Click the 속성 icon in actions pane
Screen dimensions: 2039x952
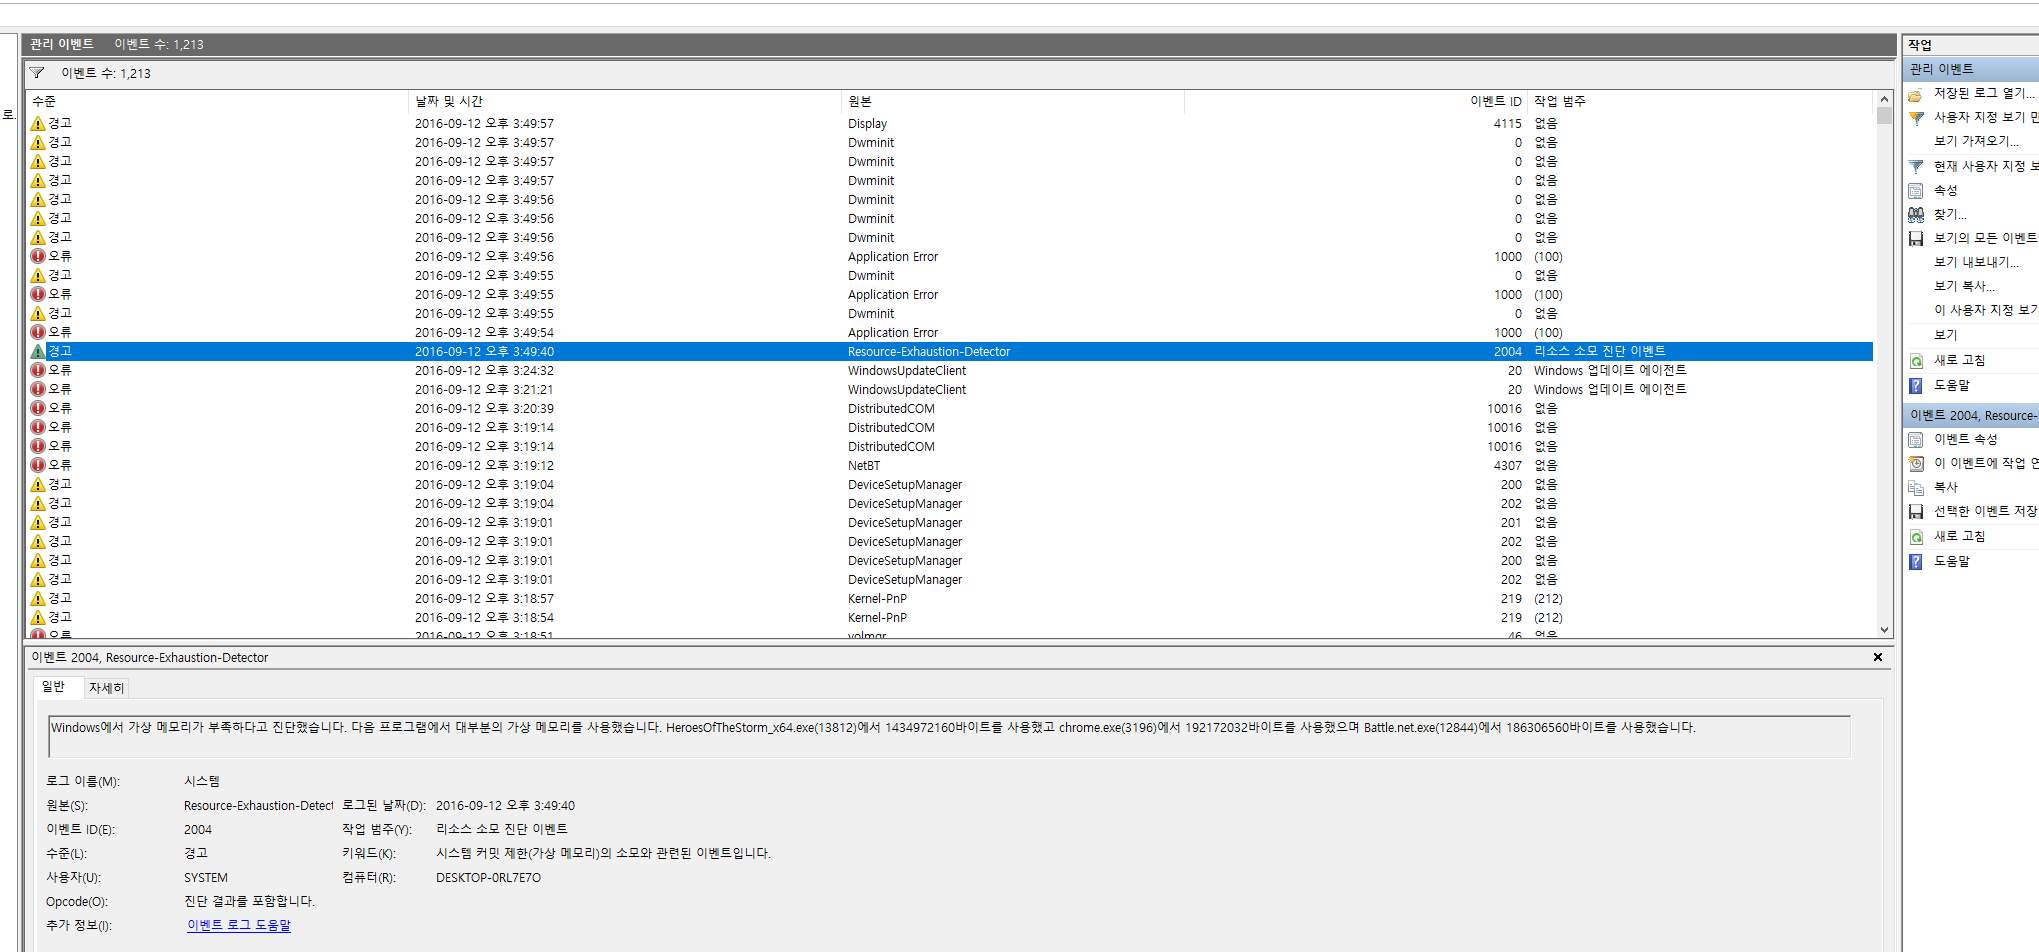tap(1916, 190)
